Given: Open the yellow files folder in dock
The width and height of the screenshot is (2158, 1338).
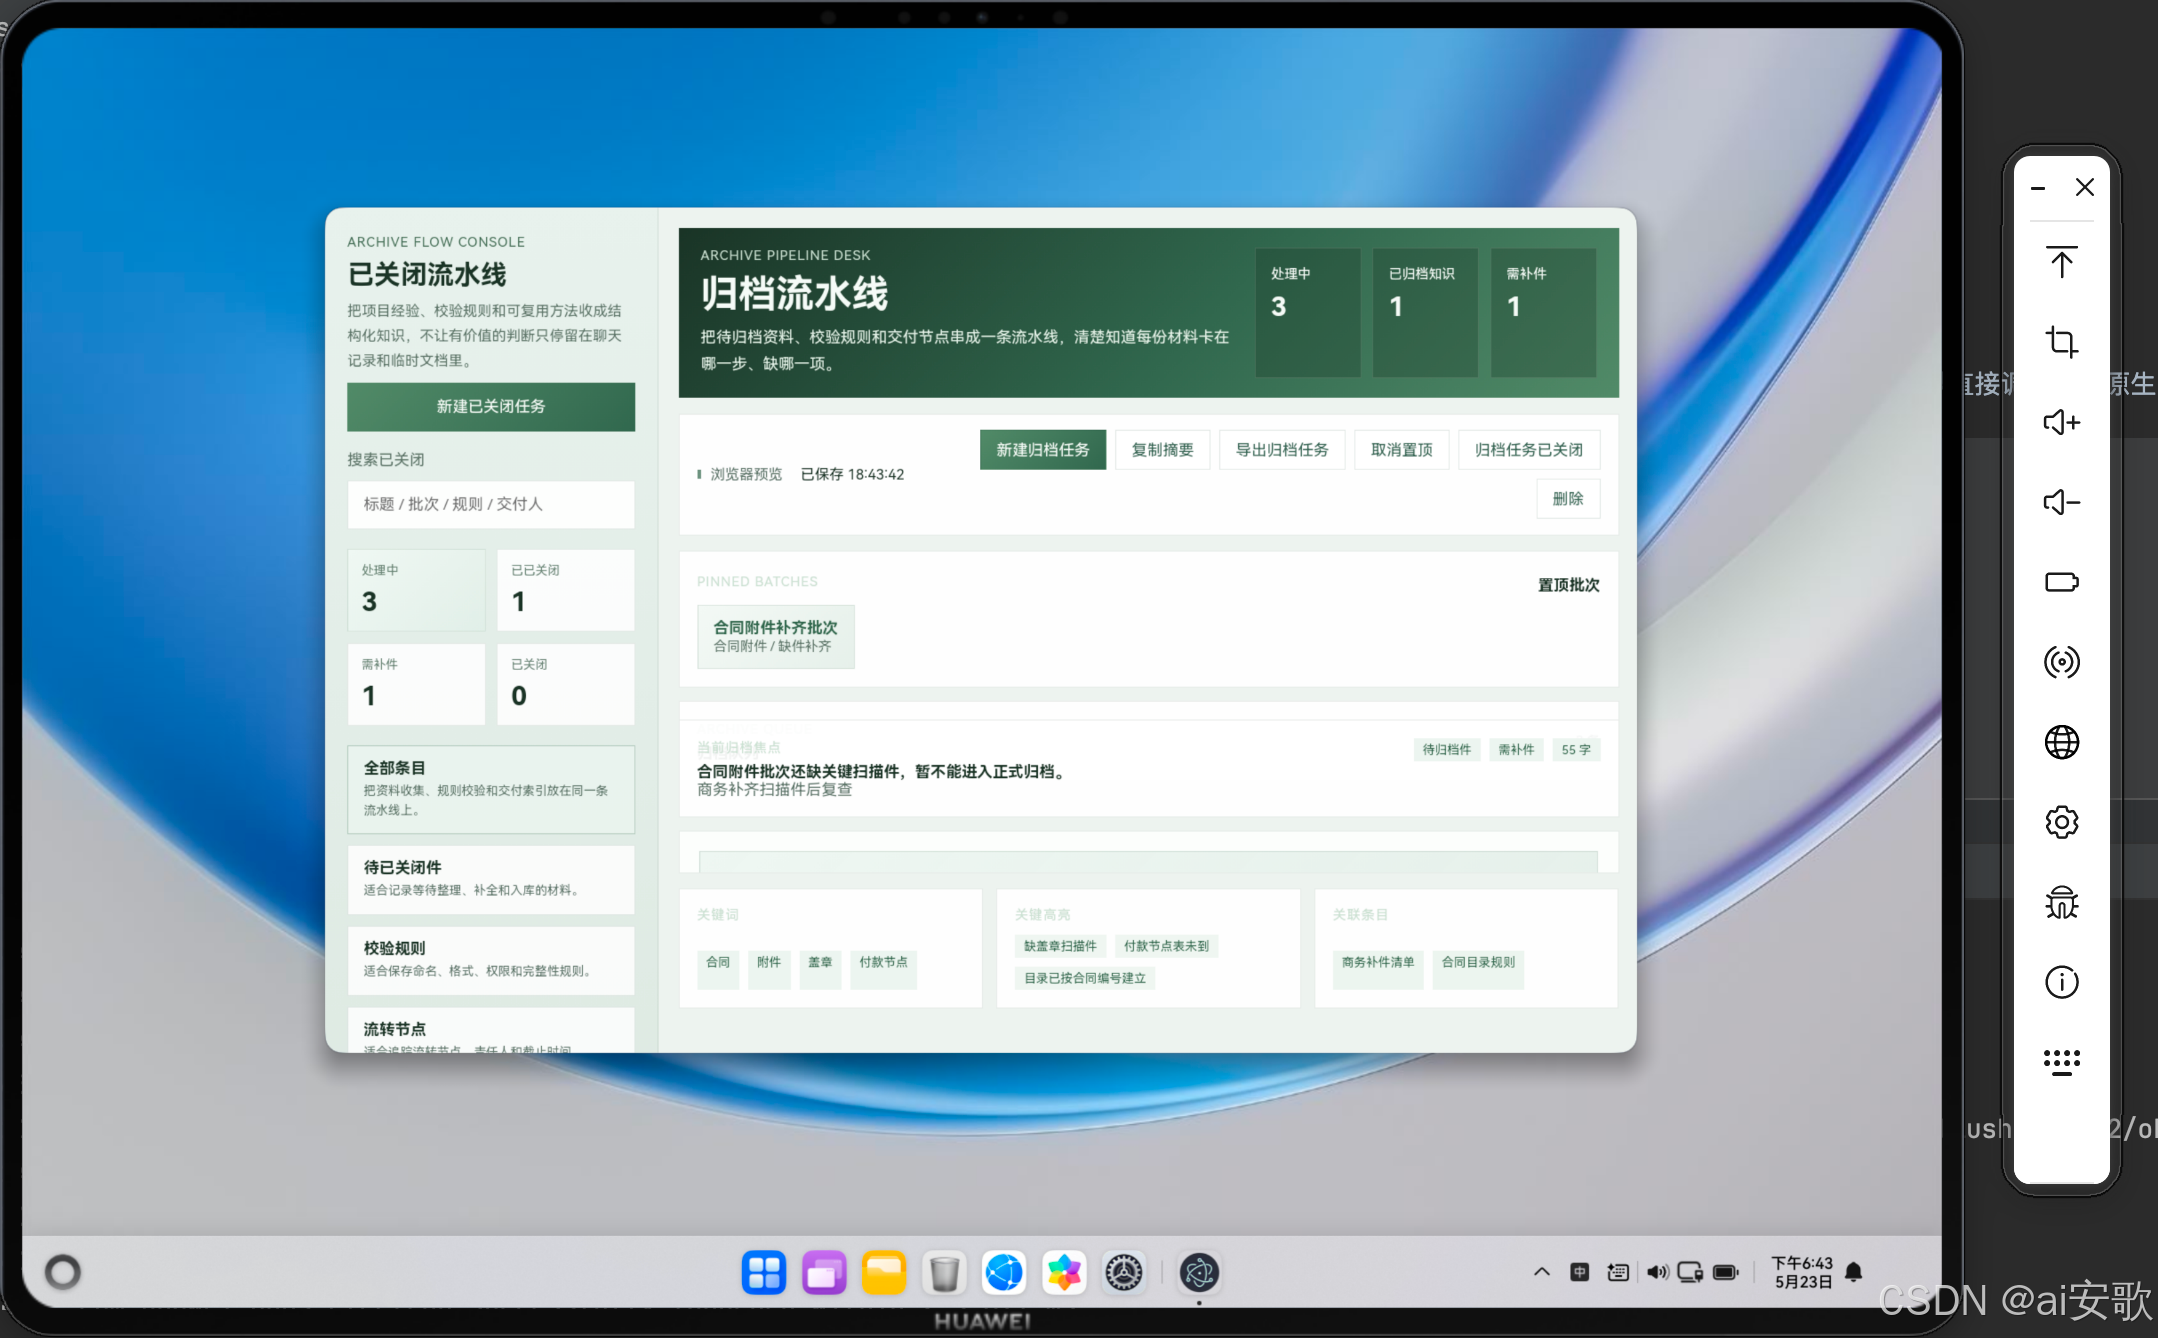Looking at the screenshot, I should tap(884, 1273).
